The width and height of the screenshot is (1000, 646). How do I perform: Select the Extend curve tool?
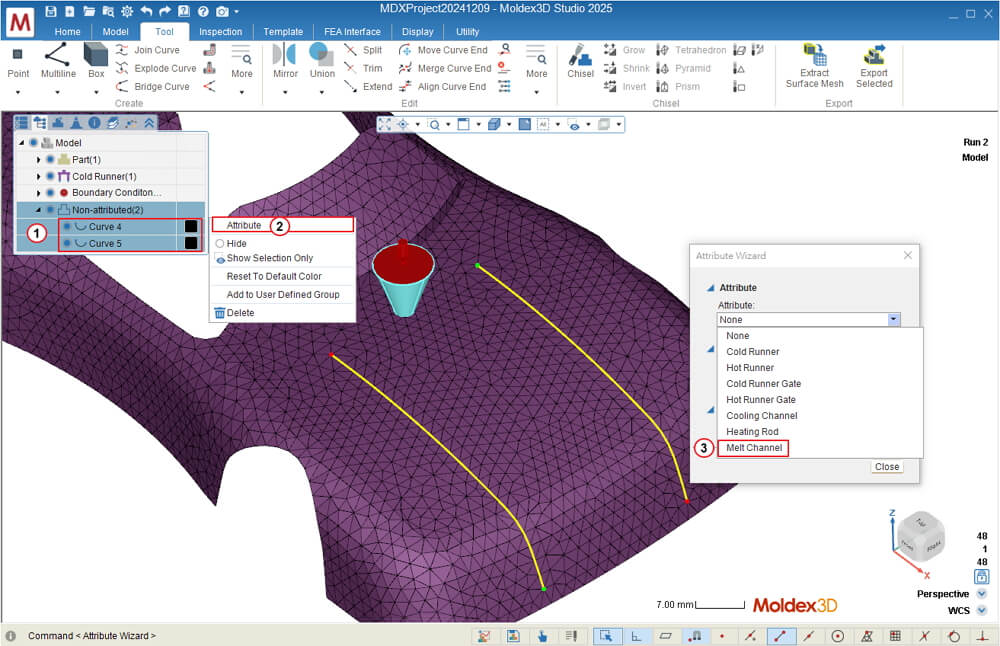(x=369, y=86)
